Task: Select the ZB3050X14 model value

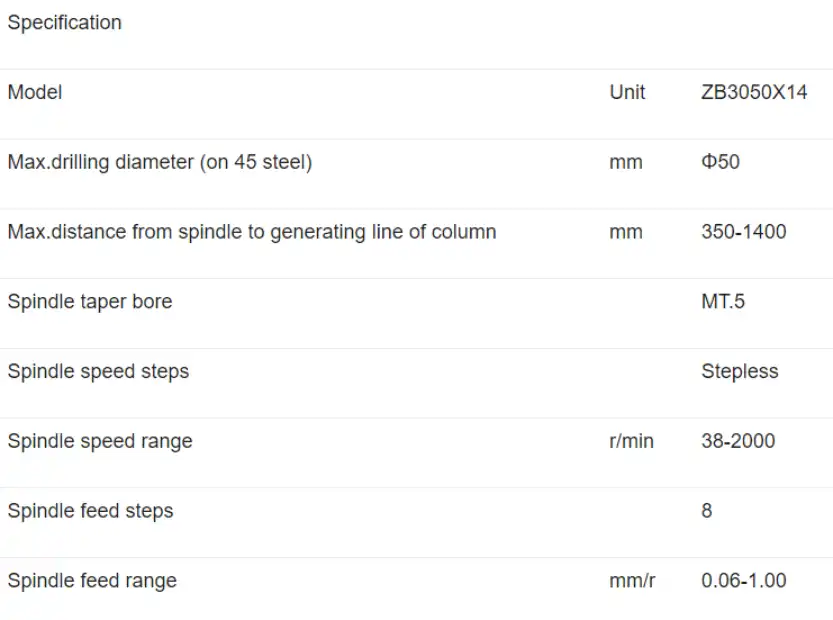Action: click(754, 92)
